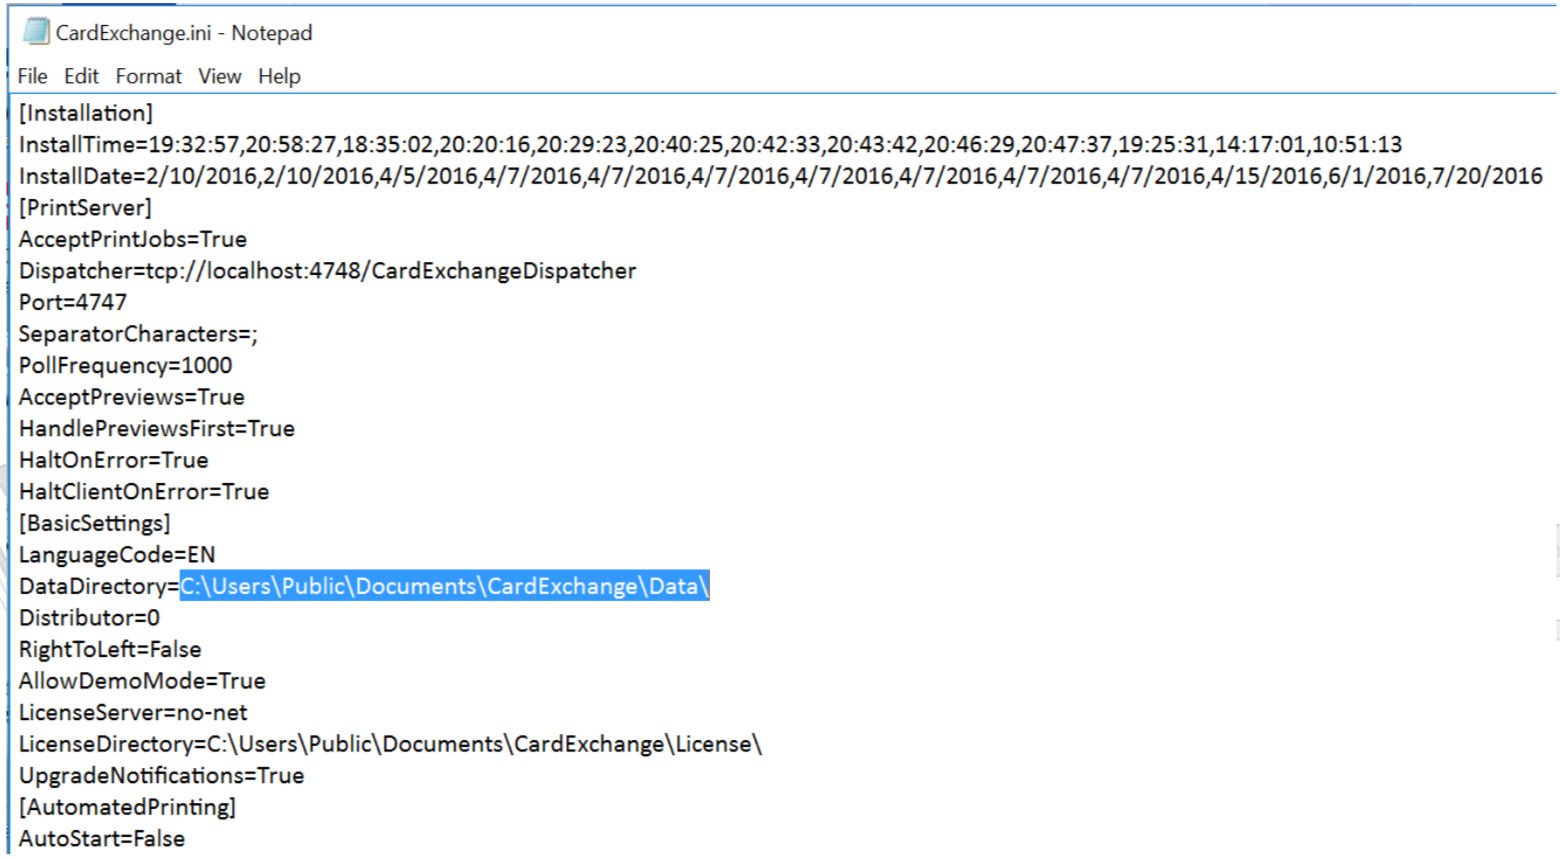This screenshot has width=1560, height=858.
Task: Open the Format menu
Action: (x=148, y=76)
